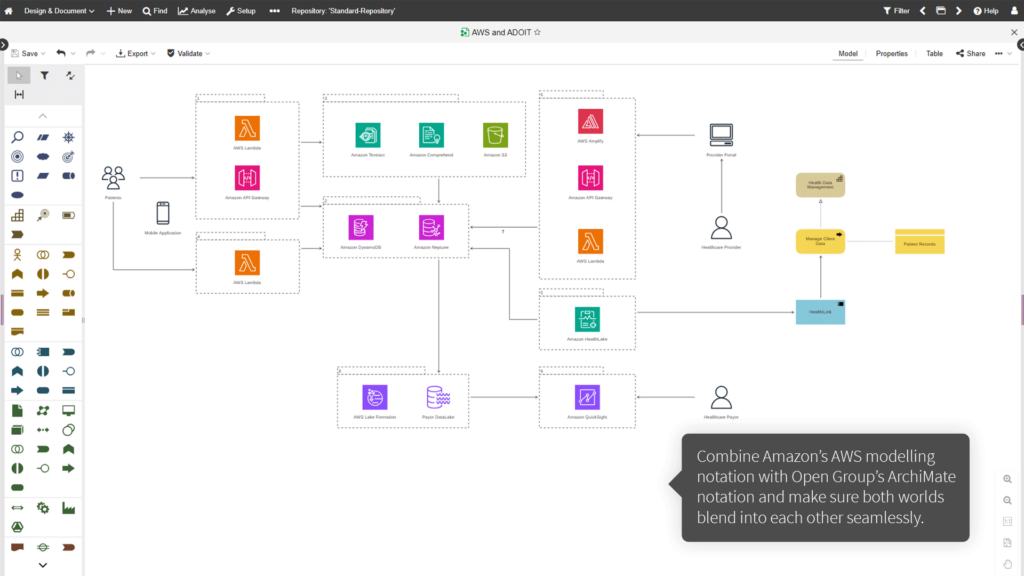Select the zoom-out magnifier on the right toolbar

(x=1007, y=499)
